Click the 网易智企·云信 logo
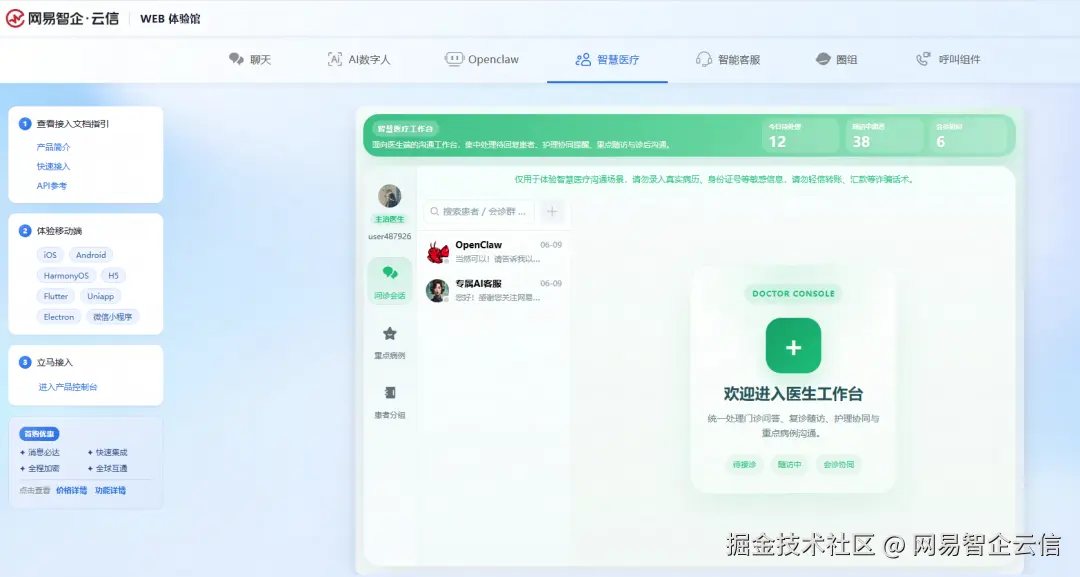The width and height of the screenshot is (1080, 577). click(x=63, y=19)
